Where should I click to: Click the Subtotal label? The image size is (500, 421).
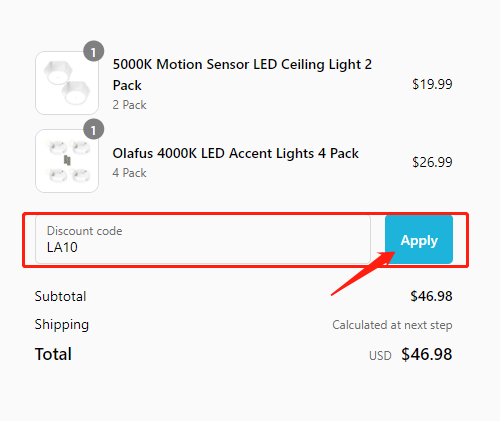[60, 296]
